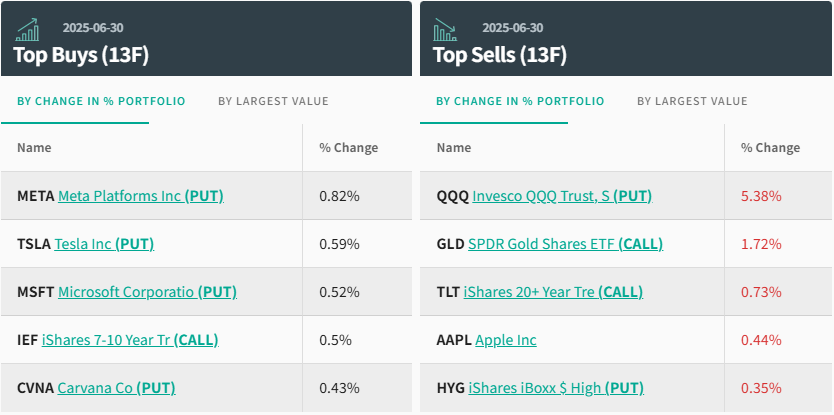
Task: Click the Carvana Co (PUT) link
Action: pyautogui.click(x=116, y=388)
